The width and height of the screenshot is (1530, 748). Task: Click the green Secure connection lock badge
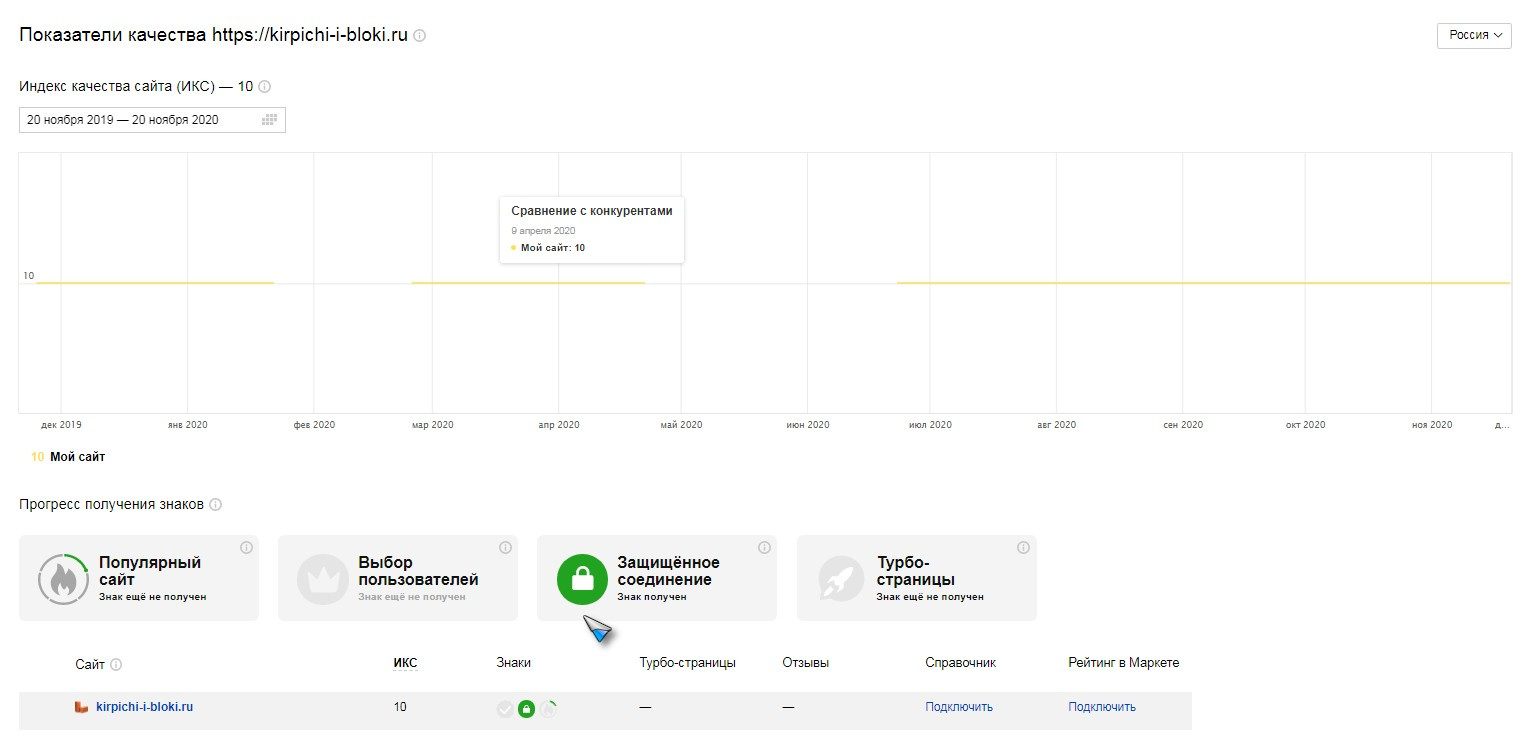(582, 579)
